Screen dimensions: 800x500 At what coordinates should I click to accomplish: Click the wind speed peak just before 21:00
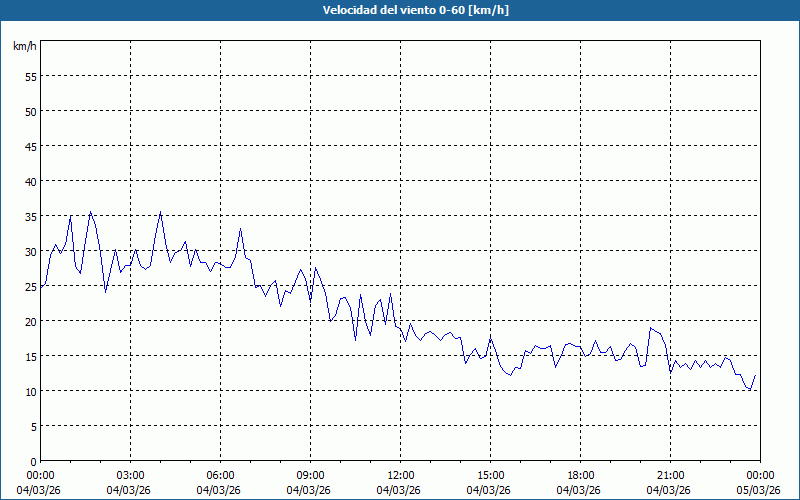coord(651,328)
